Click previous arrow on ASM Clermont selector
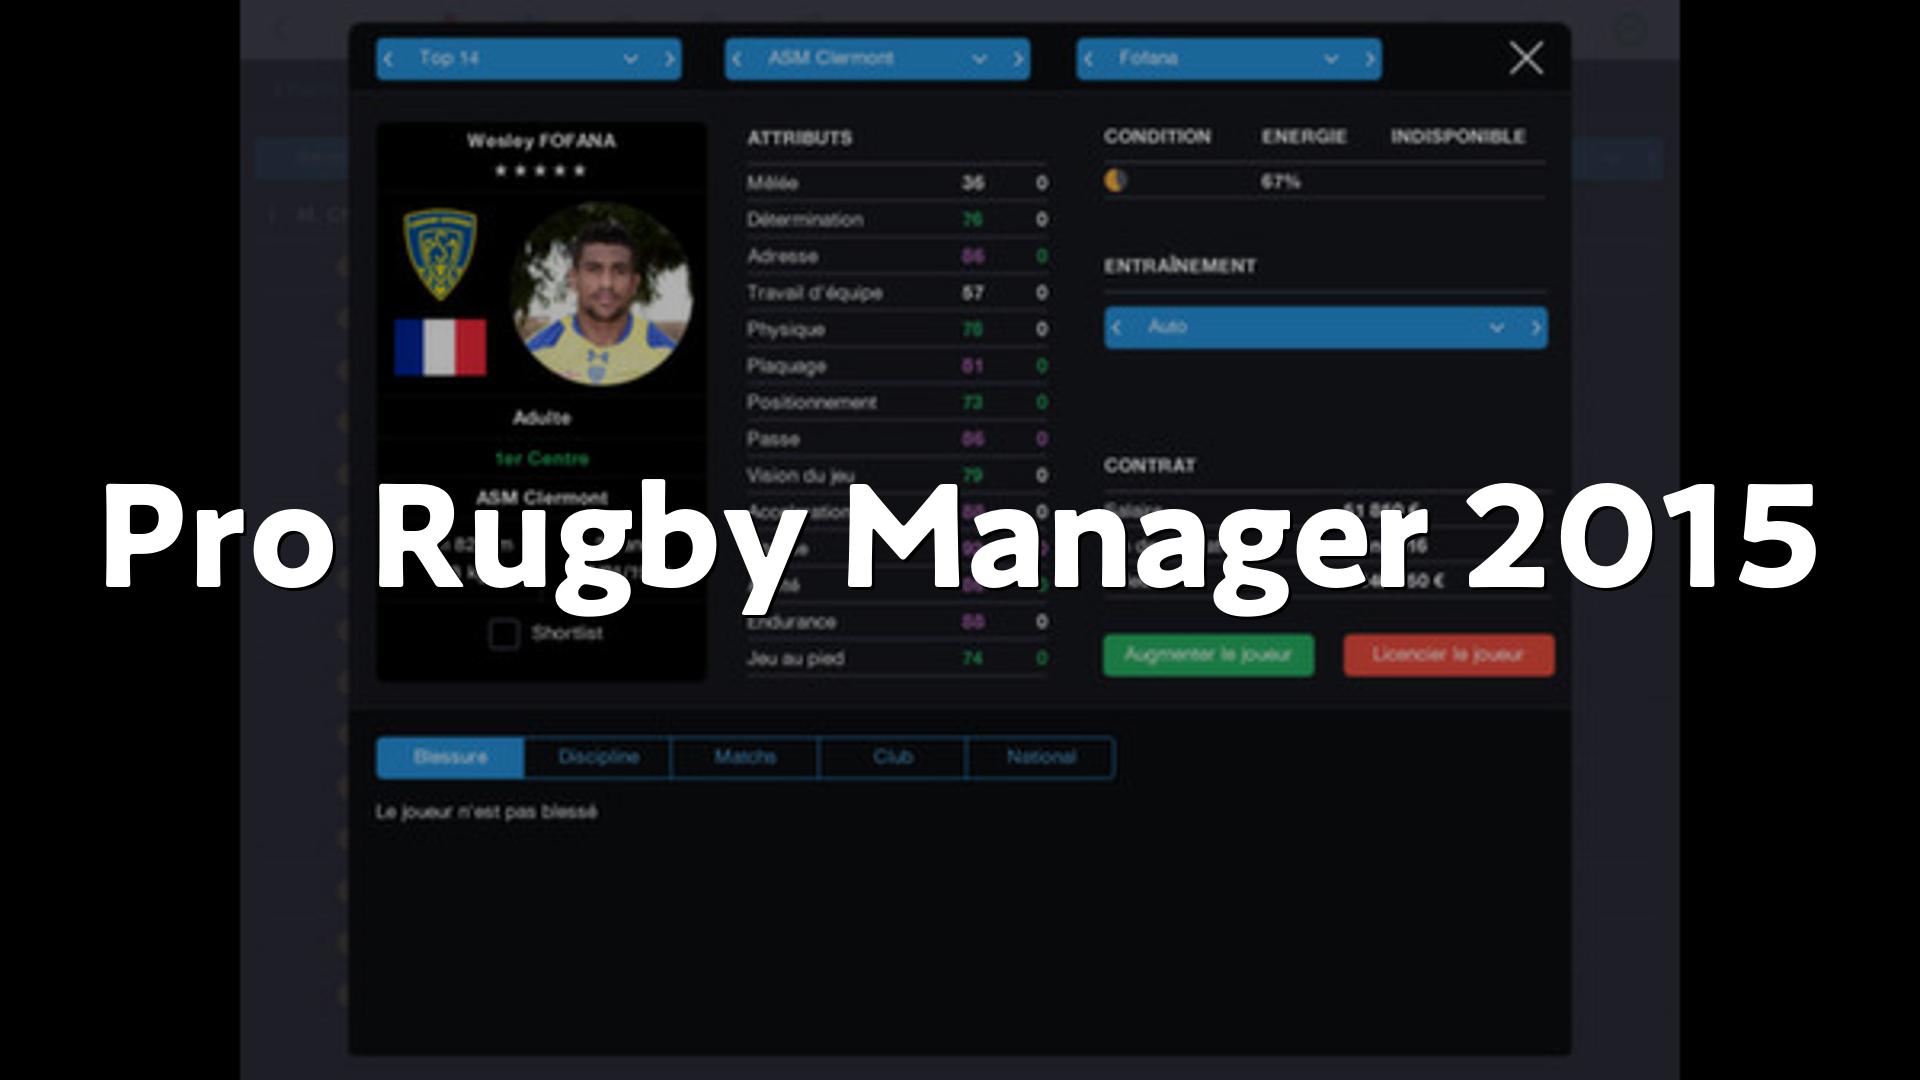The width and height of the screenshot is (1920, 1080). 738,59
